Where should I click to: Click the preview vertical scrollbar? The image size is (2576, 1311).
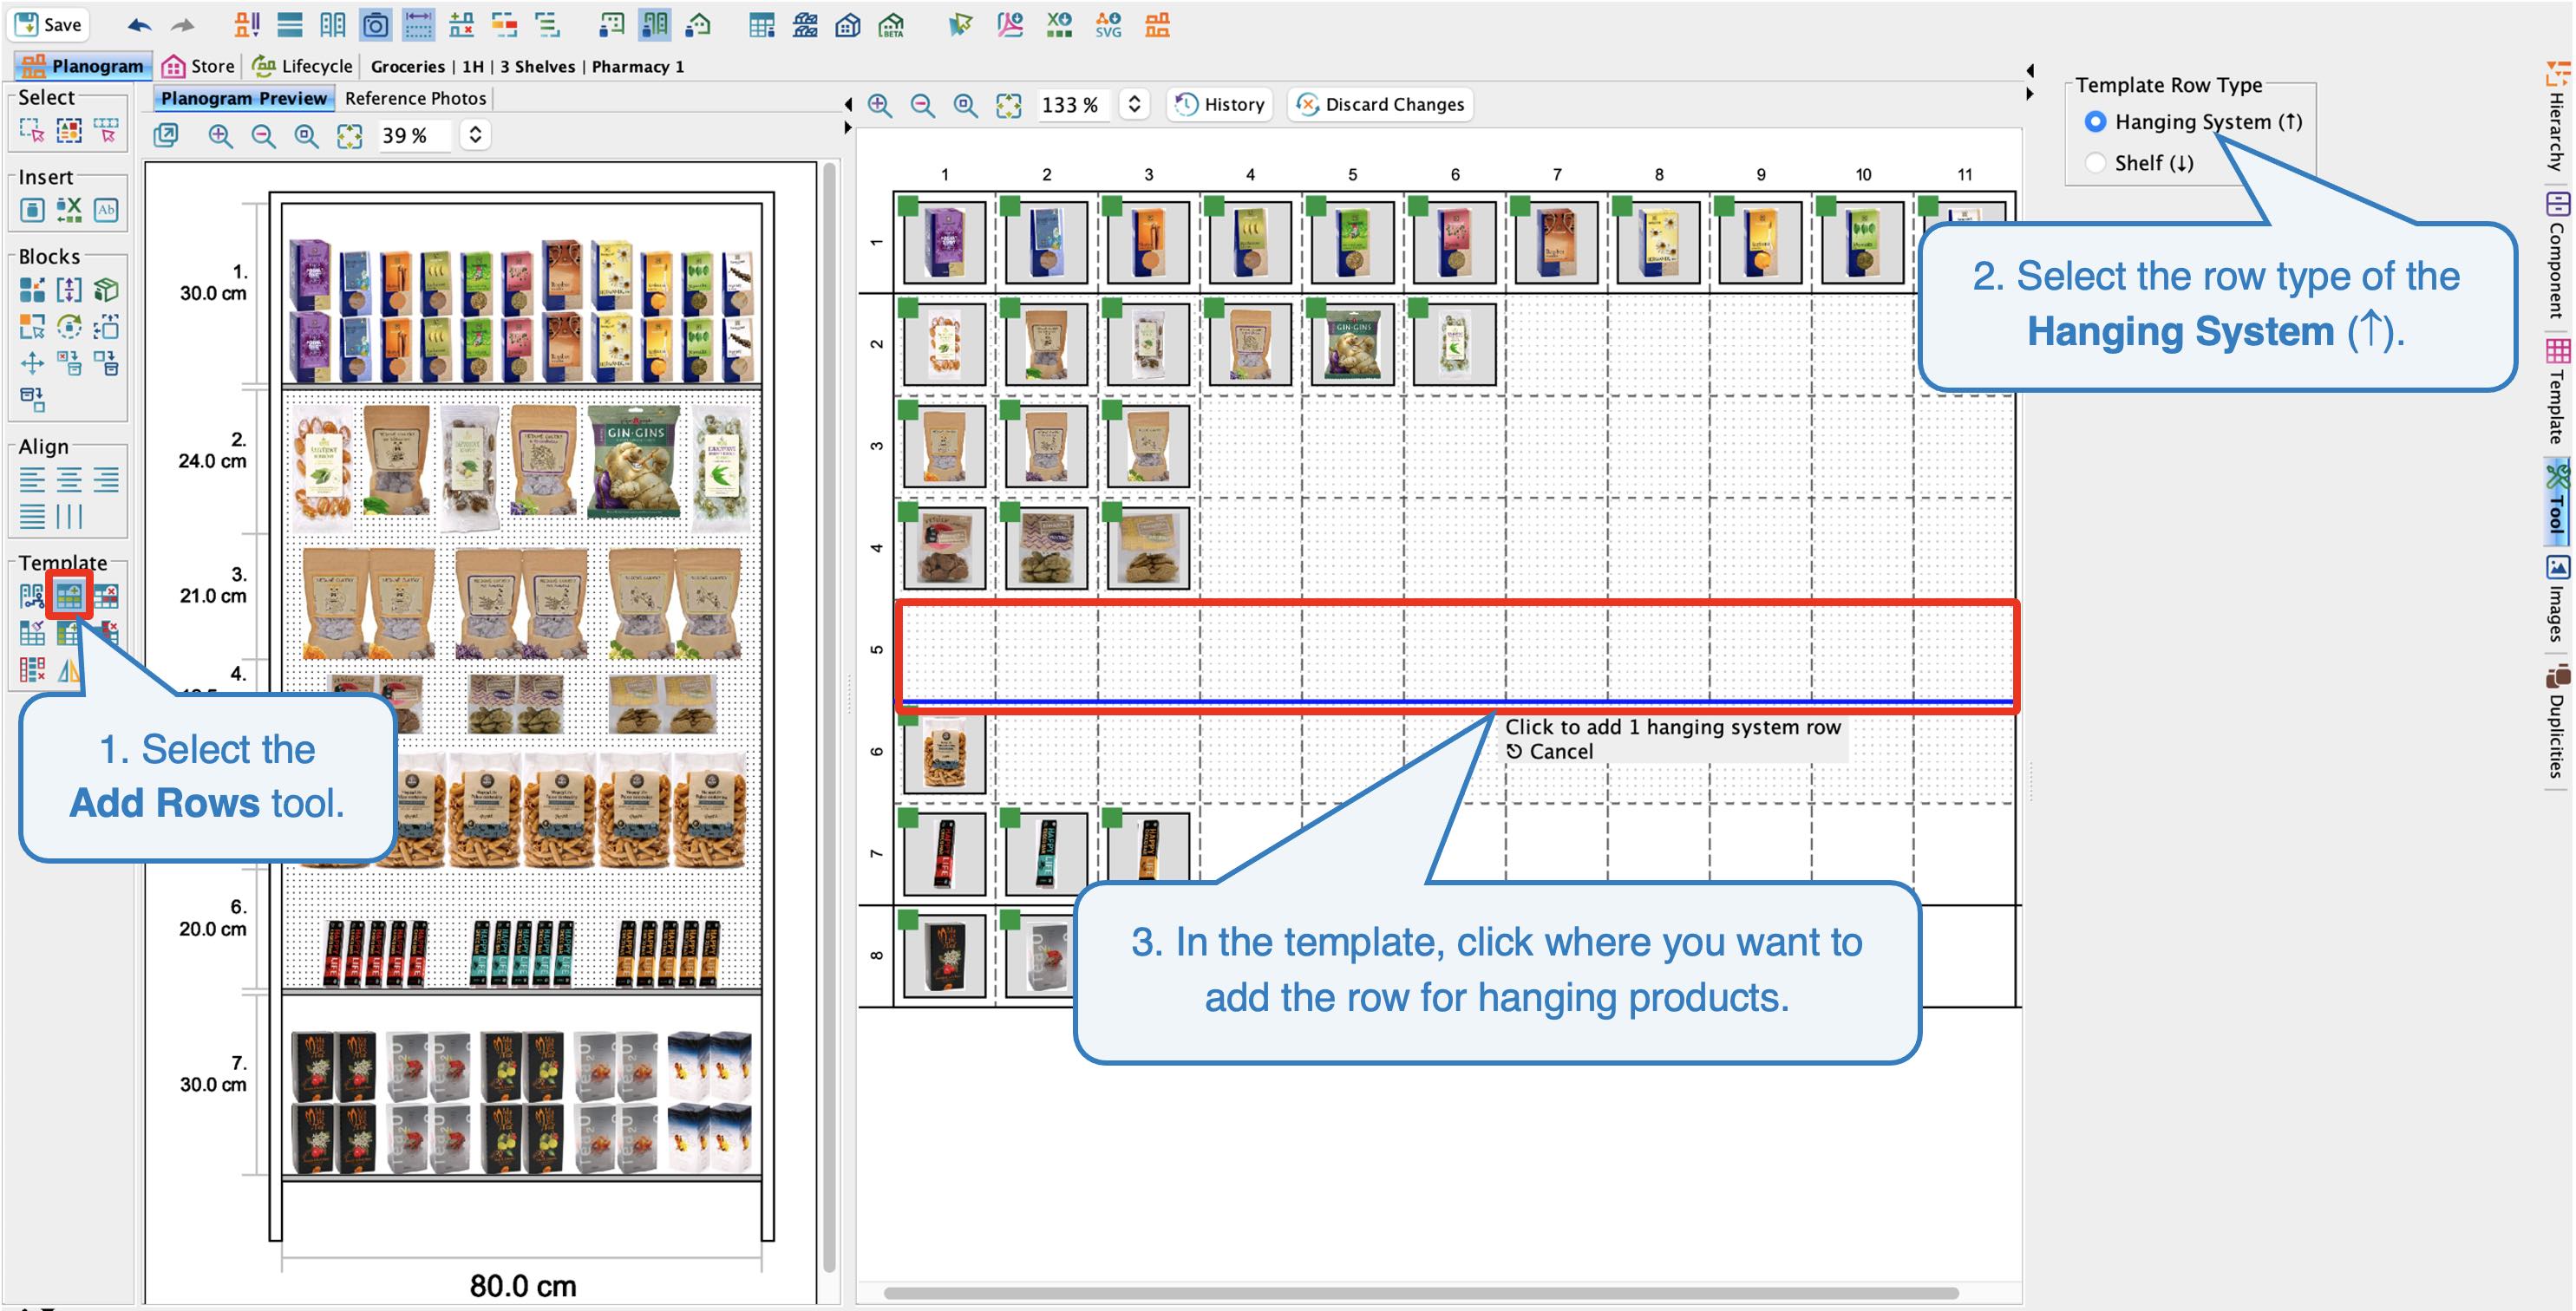pyautogui.click(x=829, y=715)
